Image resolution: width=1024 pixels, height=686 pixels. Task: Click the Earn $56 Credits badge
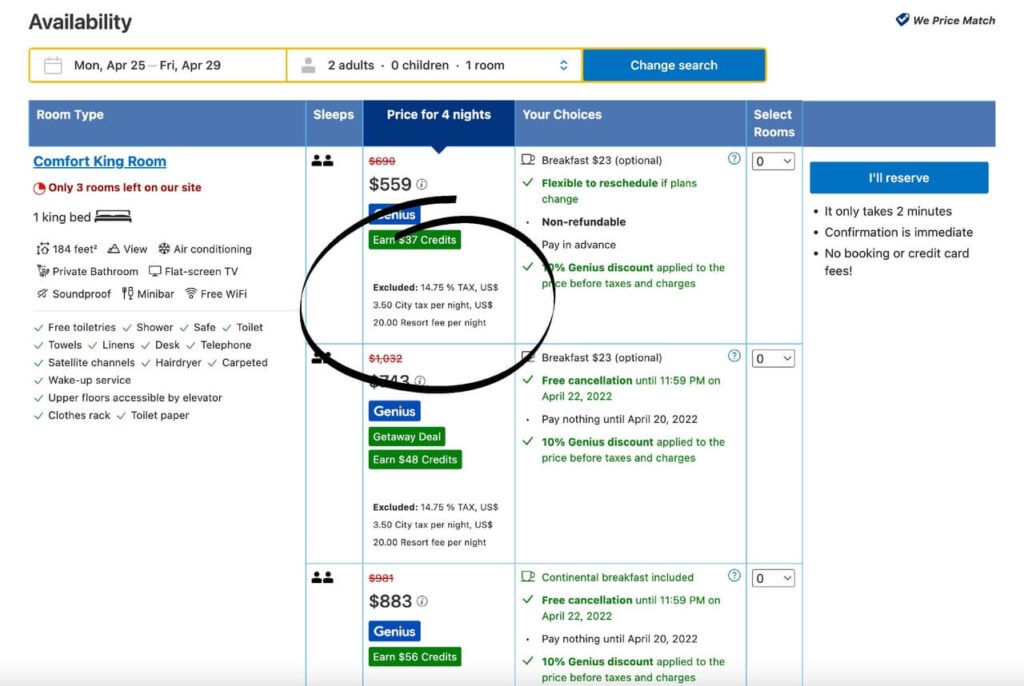click(x=415, y=657)
